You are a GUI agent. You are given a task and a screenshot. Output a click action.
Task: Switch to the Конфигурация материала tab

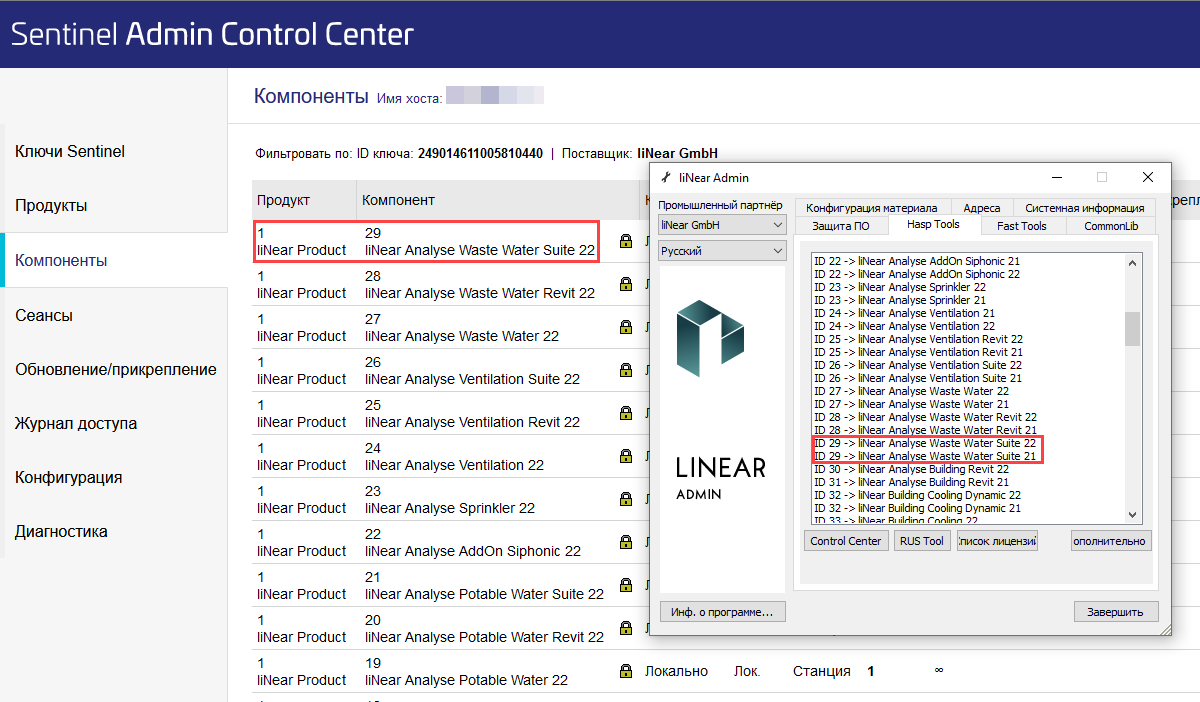point(871,208)
